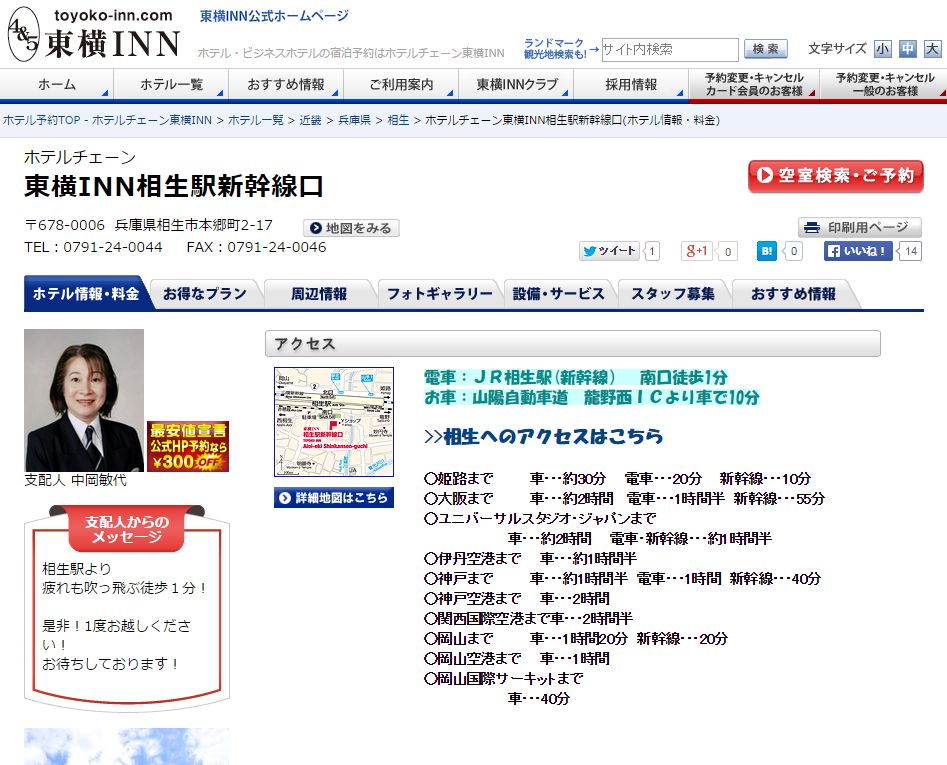Open the 印刷用ページ printer button
Viewport: 947px width, 765px height.
click(859, 228)
